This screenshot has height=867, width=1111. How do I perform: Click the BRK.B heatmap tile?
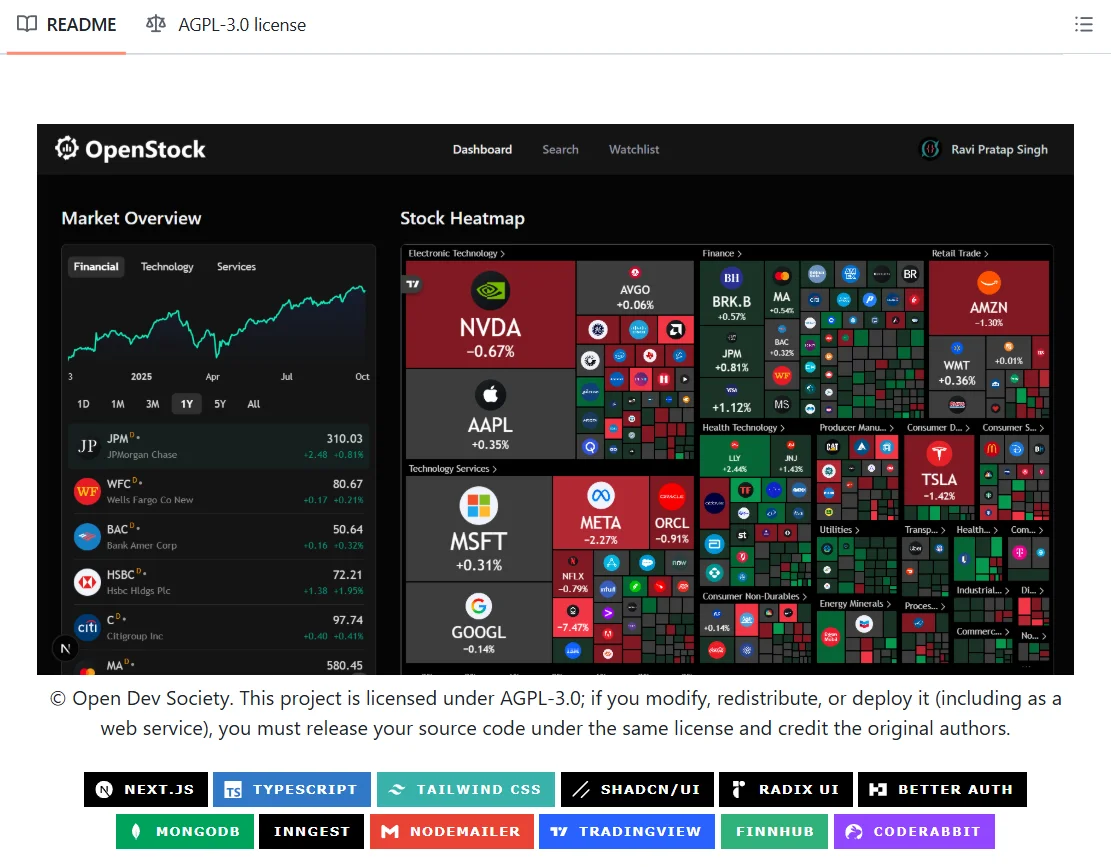pos(731,293)
